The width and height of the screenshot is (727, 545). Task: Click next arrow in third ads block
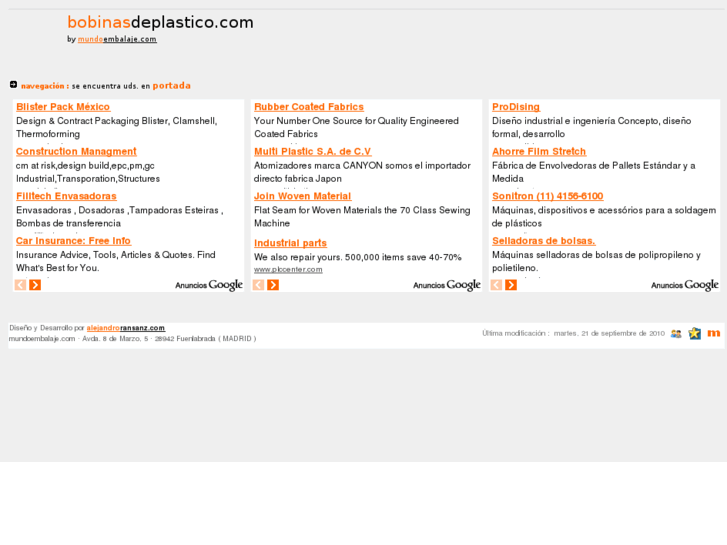tap(511, 285)
